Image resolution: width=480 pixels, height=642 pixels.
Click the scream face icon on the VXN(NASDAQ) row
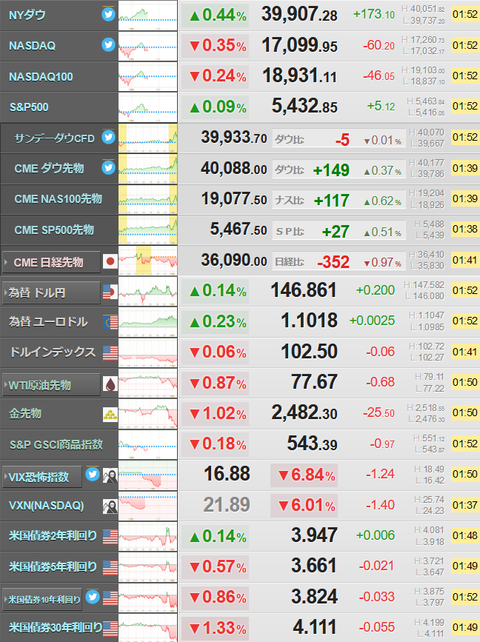point(110,506)
